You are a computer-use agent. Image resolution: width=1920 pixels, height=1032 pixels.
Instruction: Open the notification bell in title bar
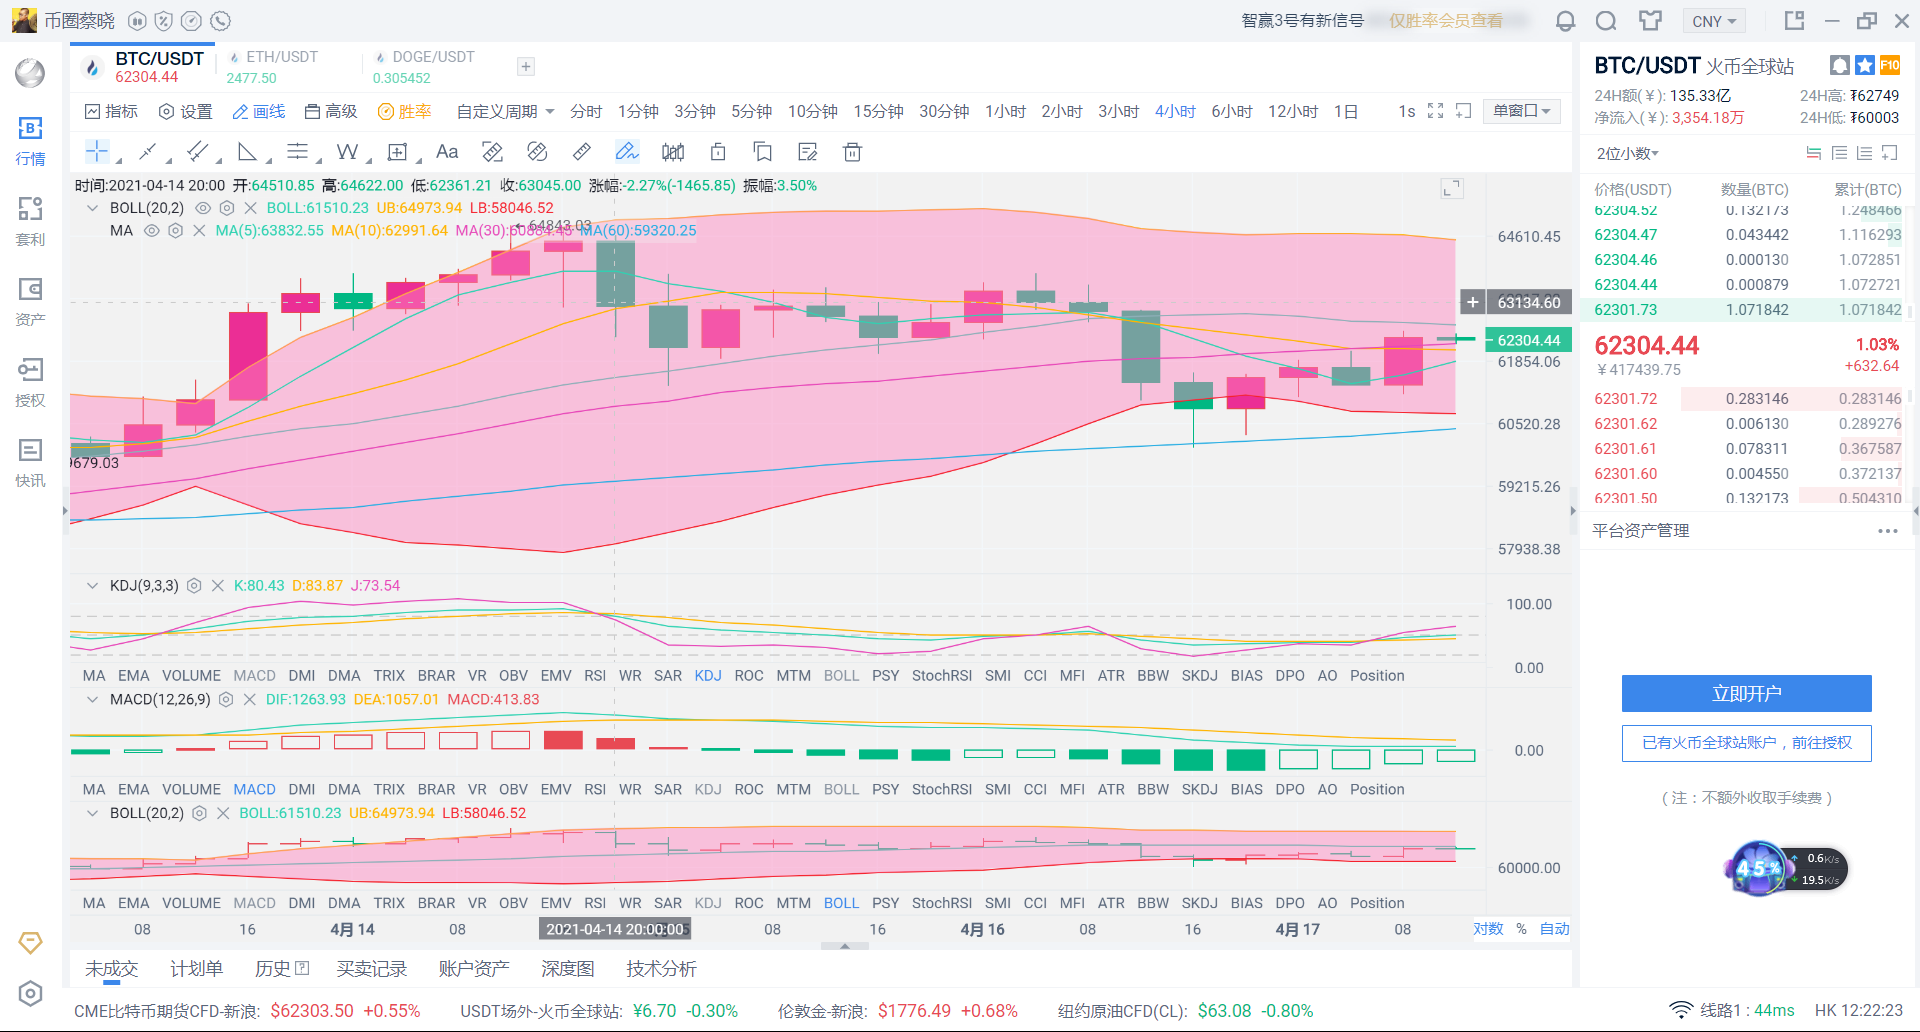(x=1566, y=21)
